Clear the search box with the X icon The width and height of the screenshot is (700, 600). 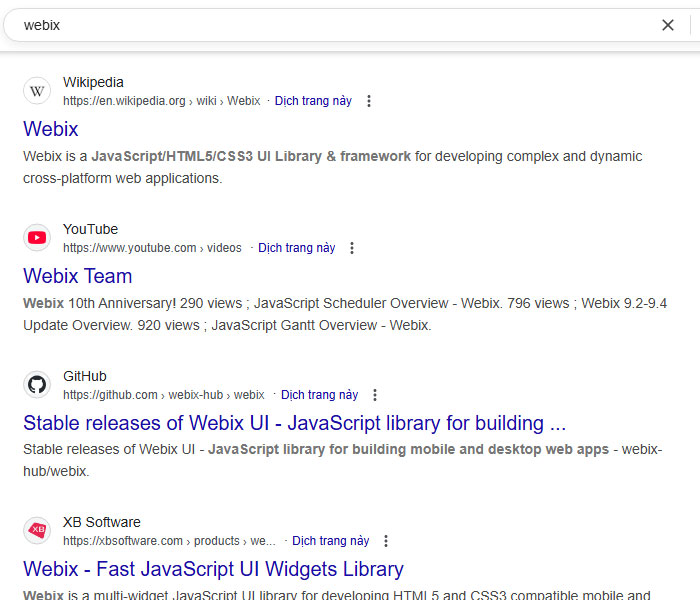coord(667,25)
